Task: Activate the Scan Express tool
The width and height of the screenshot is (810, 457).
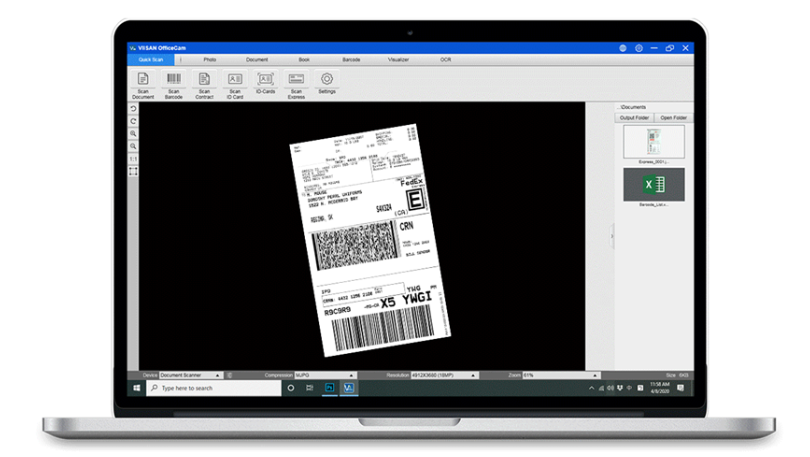Action: [x=296, y=85]
